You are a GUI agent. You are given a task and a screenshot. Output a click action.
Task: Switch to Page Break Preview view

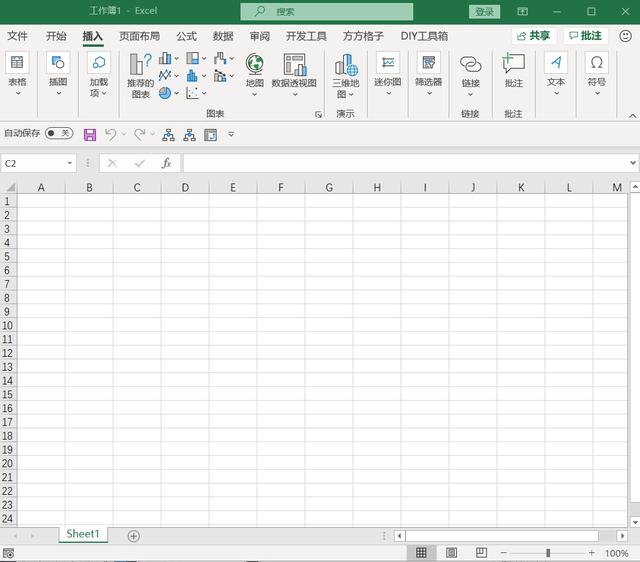point(481,553)
